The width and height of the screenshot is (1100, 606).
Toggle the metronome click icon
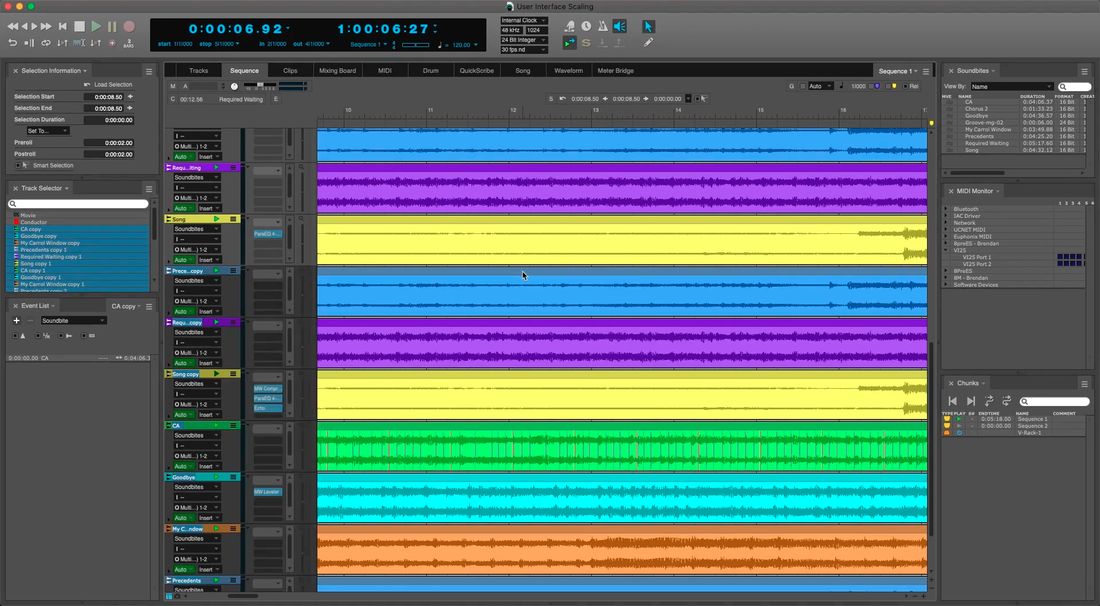point(602,26)
